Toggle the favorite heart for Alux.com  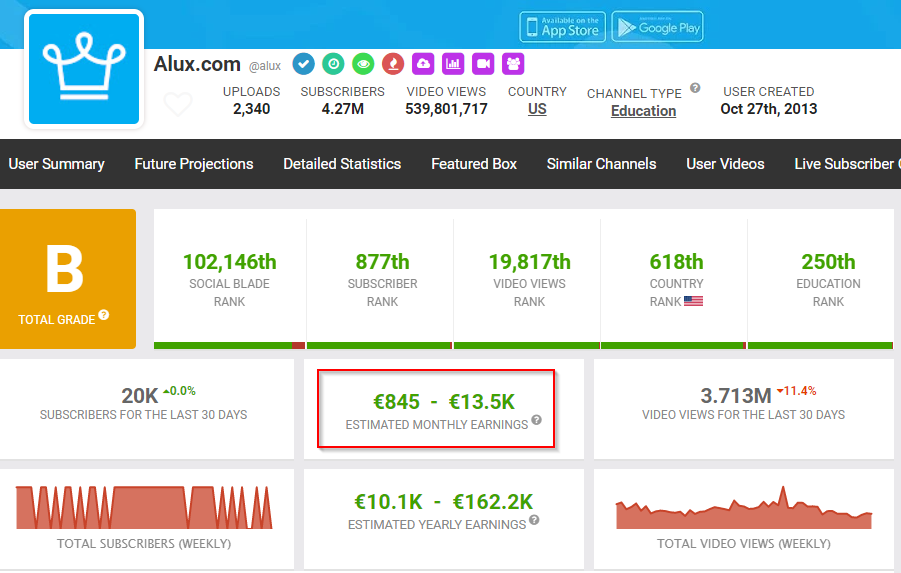coord(178,104)
